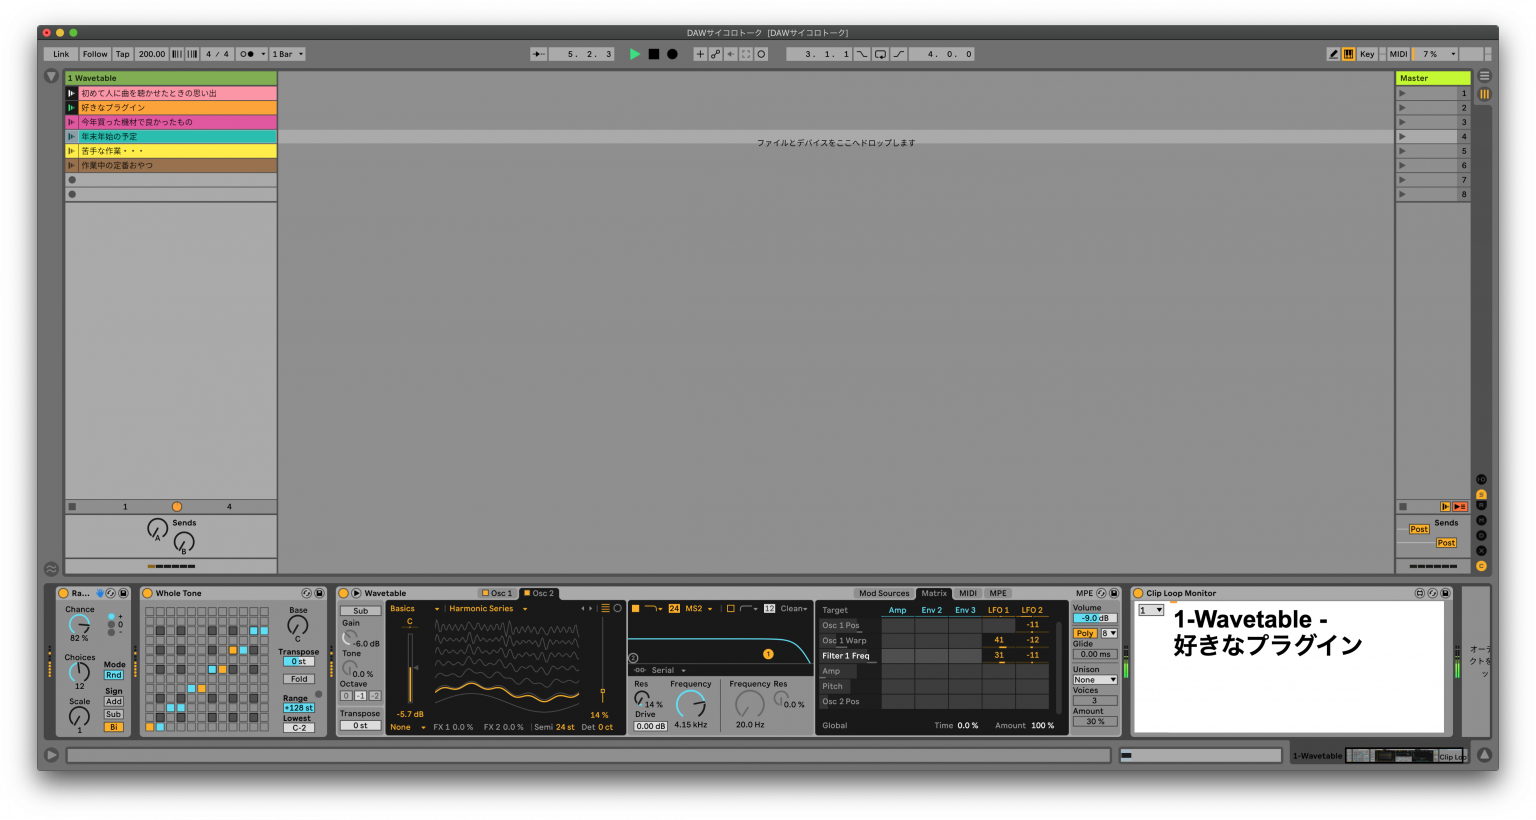Switch to the Osc 1 tab
Screen dimensions: 1536x820
[x=498, y=593]
